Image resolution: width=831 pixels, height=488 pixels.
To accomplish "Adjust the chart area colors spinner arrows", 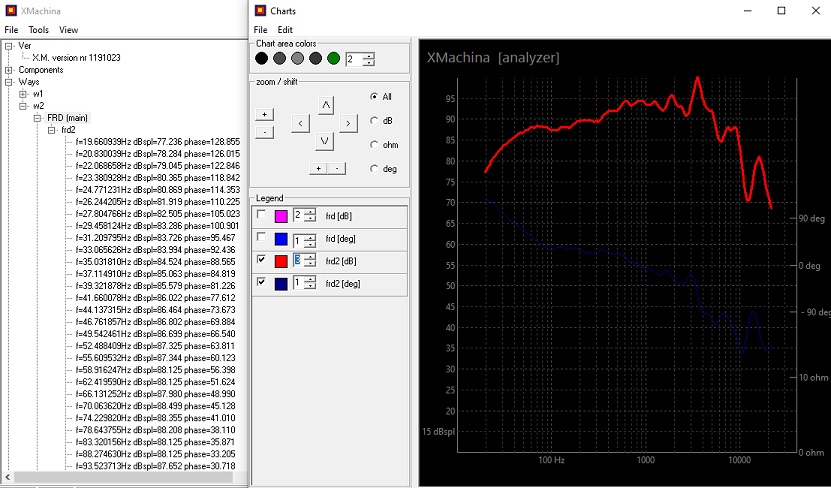I will pos(369,59).
